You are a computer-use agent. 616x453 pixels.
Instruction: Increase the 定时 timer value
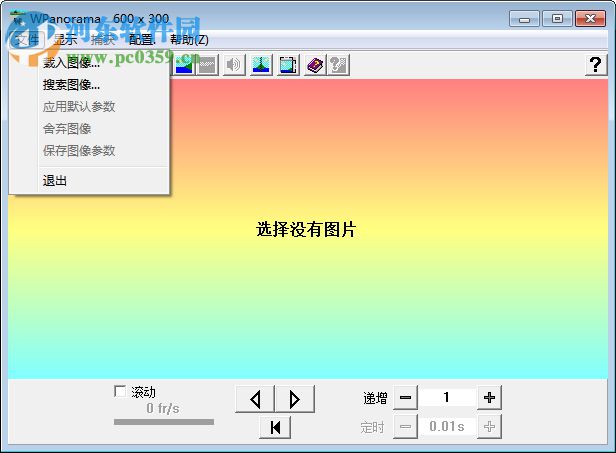[489, 426]
